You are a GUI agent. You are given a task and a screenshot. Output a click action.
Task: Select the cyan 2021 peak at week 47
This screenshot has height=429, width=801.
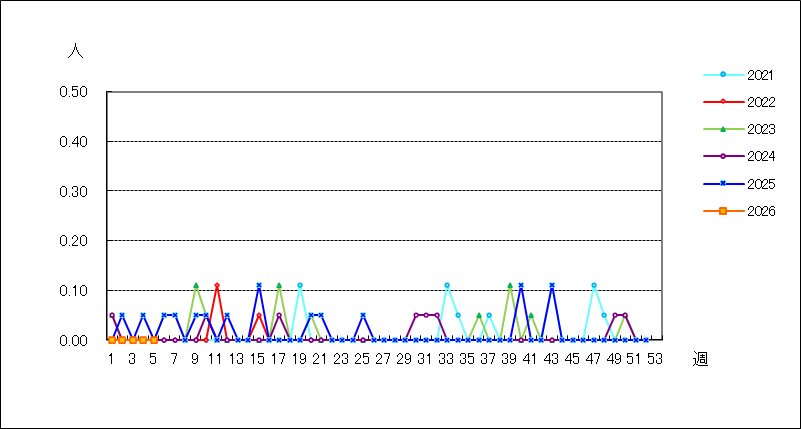(x=593, y=286)
